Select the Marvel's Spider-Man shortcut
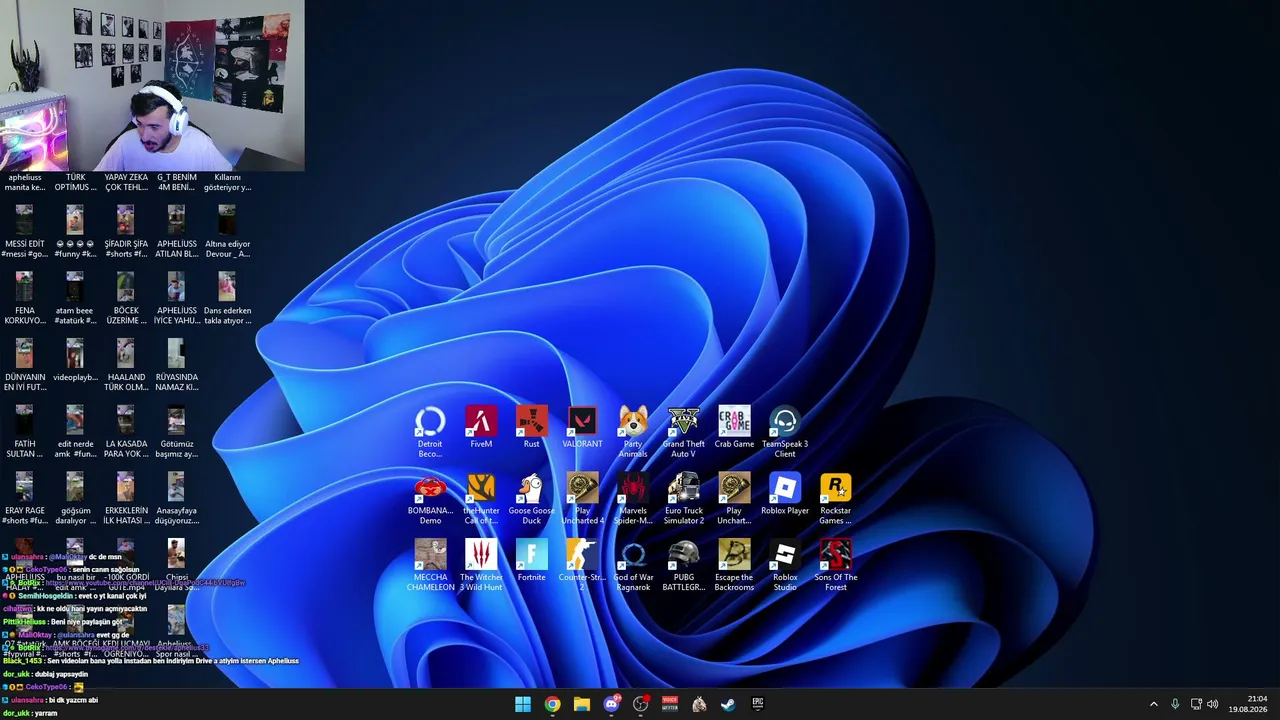Viewport: 1280px width, 720px height. (633, 499)
